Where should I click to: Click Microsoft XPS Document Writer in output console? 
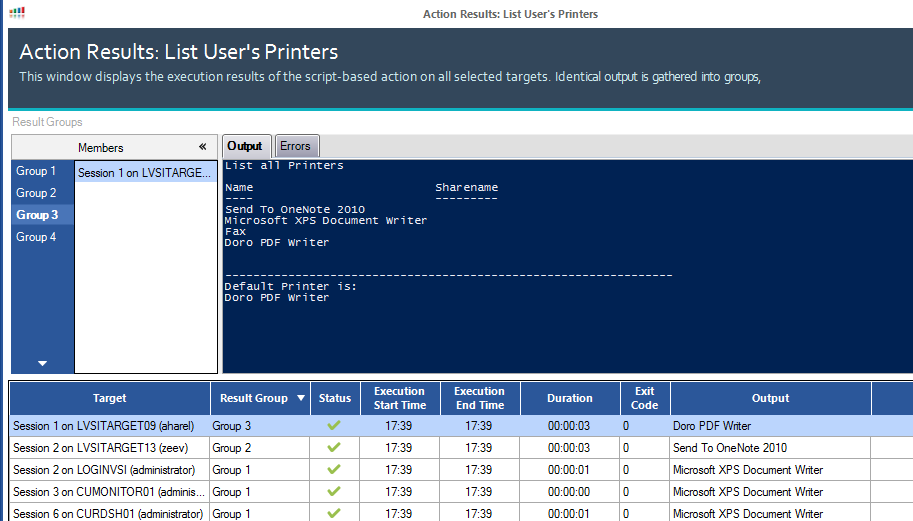tap(325, 221)
